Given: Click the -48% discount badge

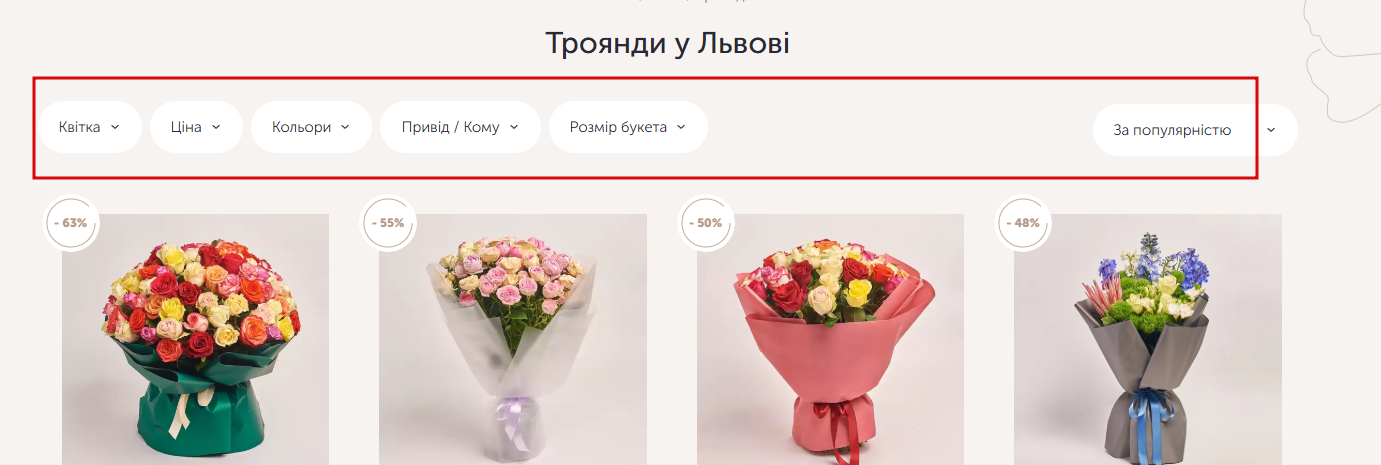Looking at the screenshot, I should (1024, 223).
